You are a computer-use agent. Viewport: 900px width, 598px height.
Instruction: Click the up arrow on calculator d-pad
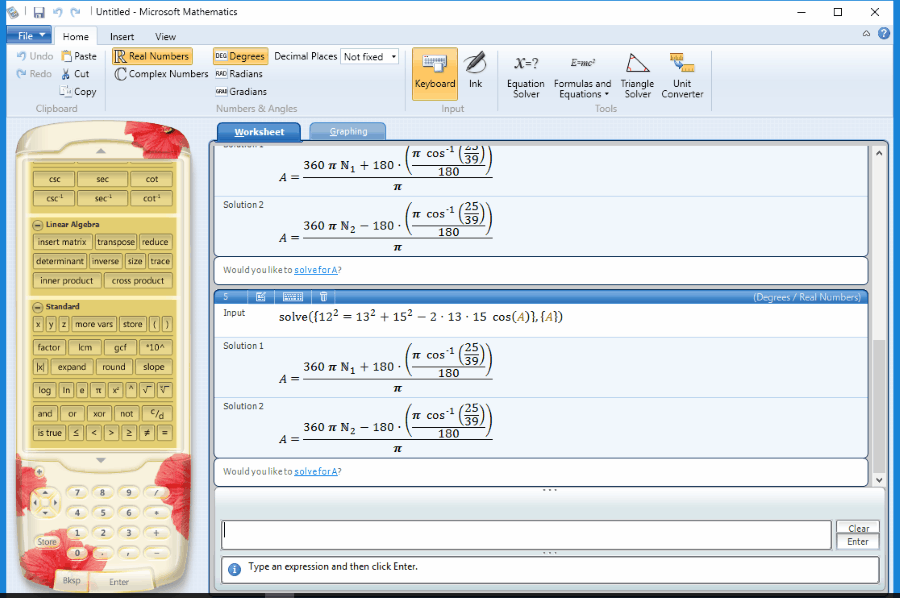(x=45, y=492)
